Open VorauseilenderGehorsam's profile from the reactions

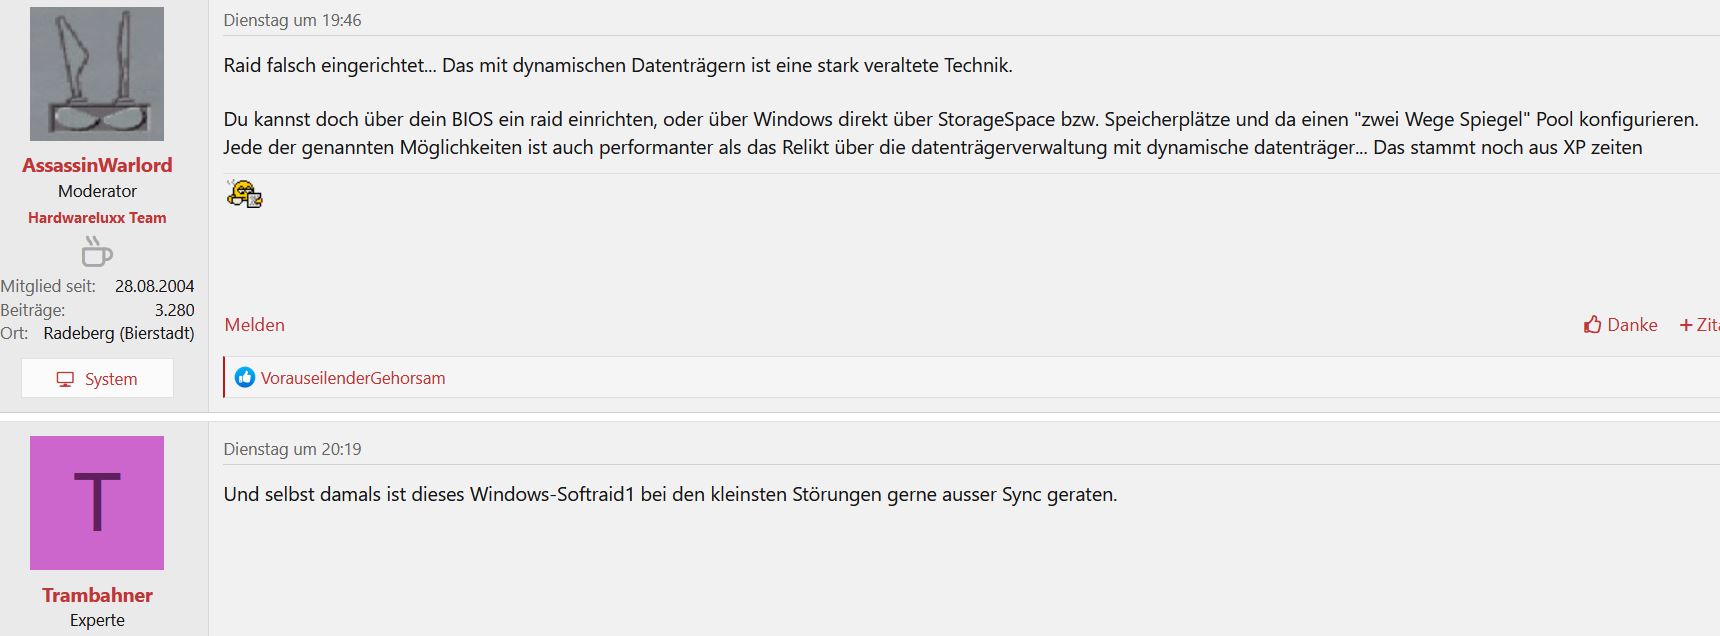(x=353, y=378)
